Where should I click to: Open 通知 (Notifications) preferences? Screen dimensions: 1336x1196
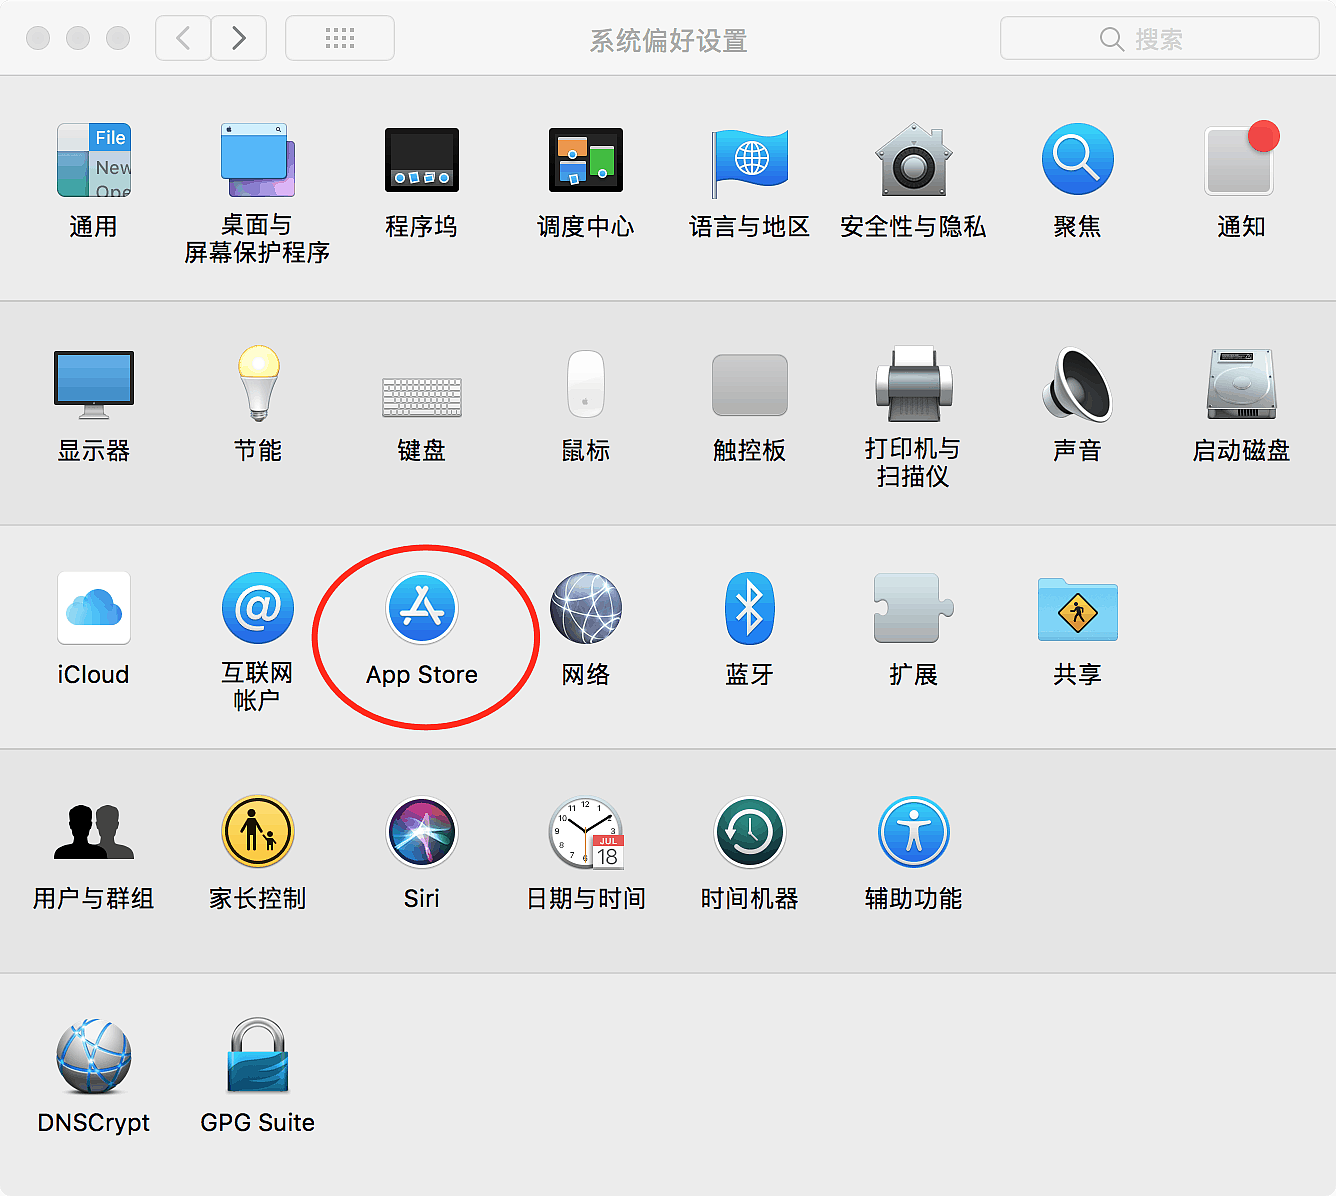[1241, 161]
